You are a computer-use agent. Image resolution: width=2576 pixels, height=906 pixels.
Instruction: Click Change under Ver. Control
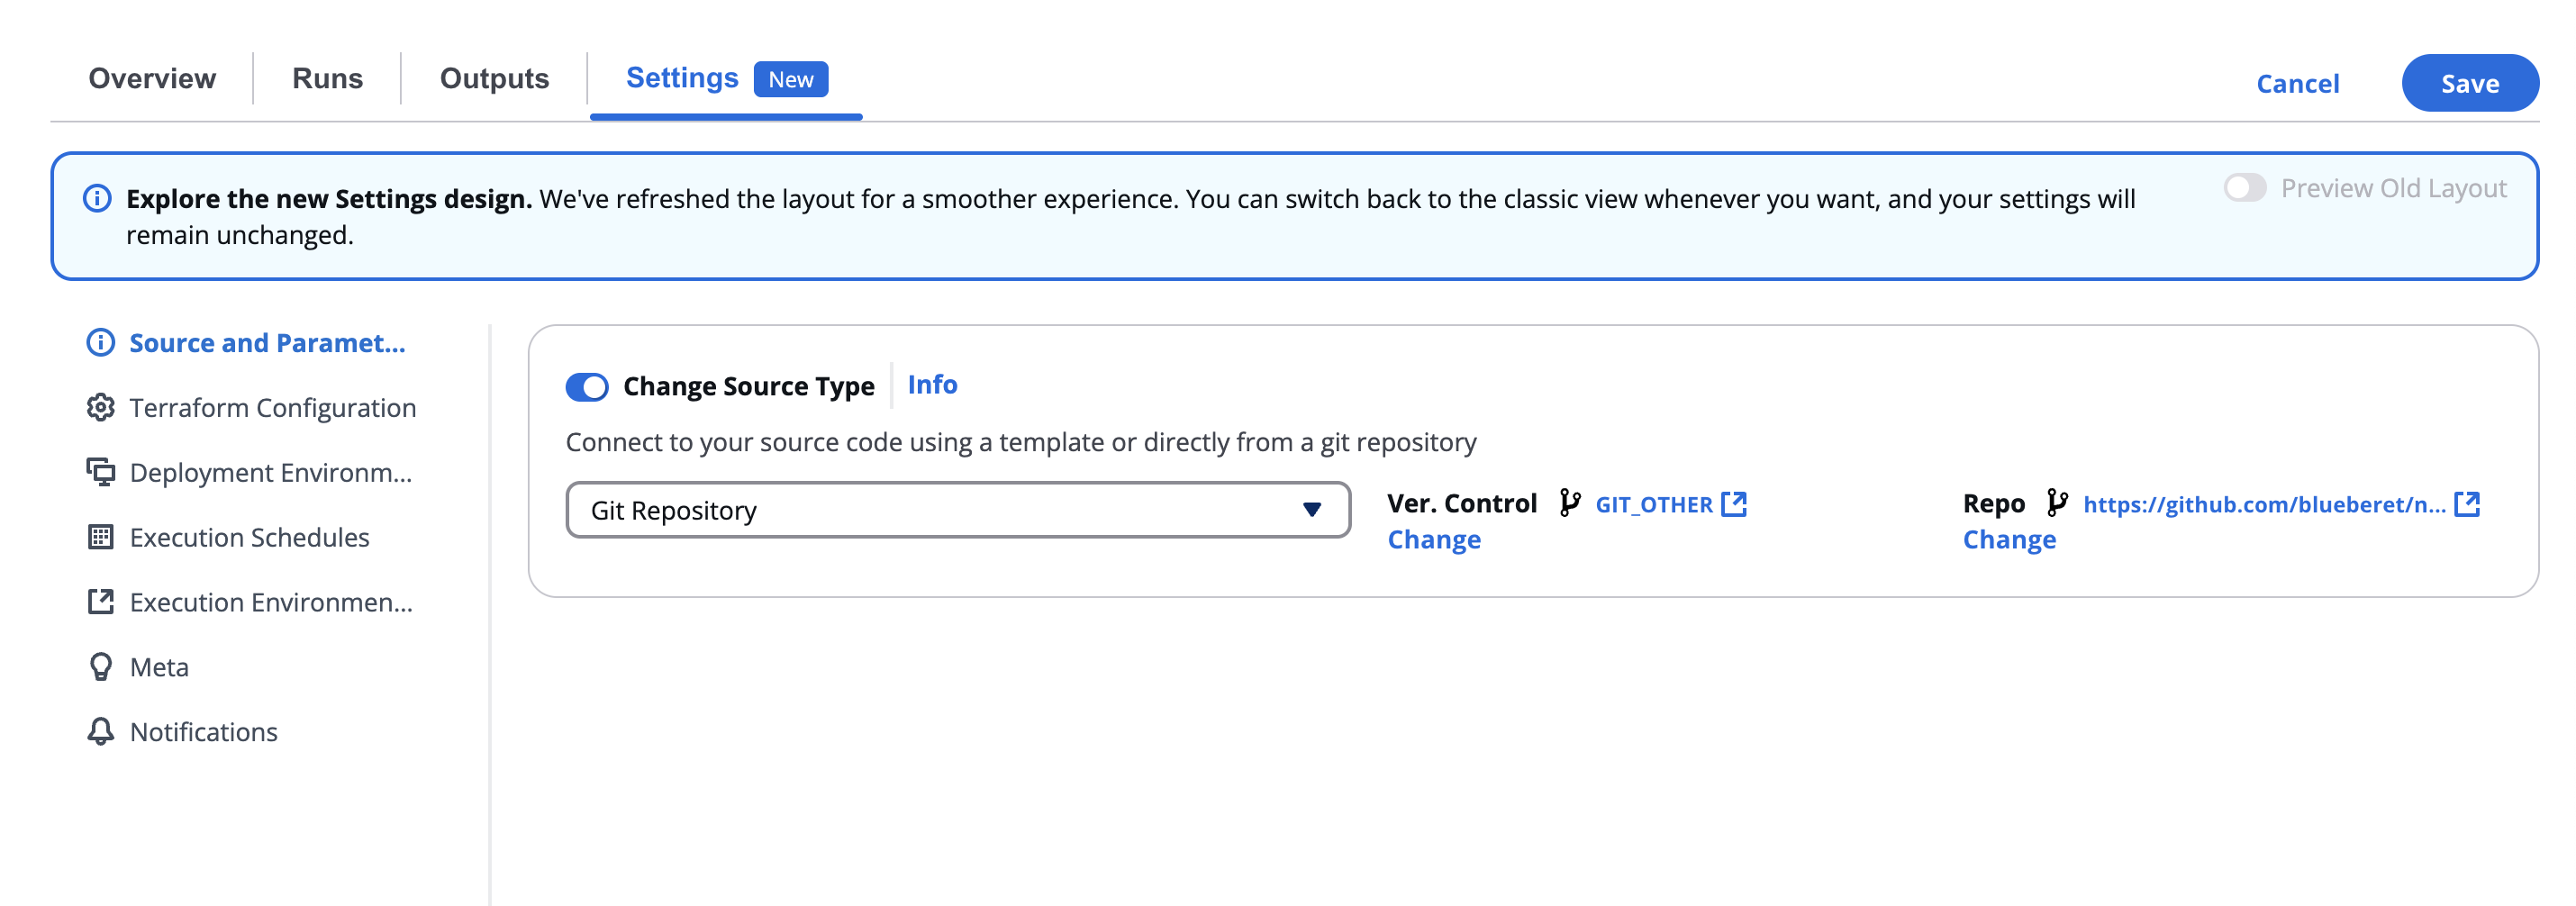click(x=1434, y=539)
